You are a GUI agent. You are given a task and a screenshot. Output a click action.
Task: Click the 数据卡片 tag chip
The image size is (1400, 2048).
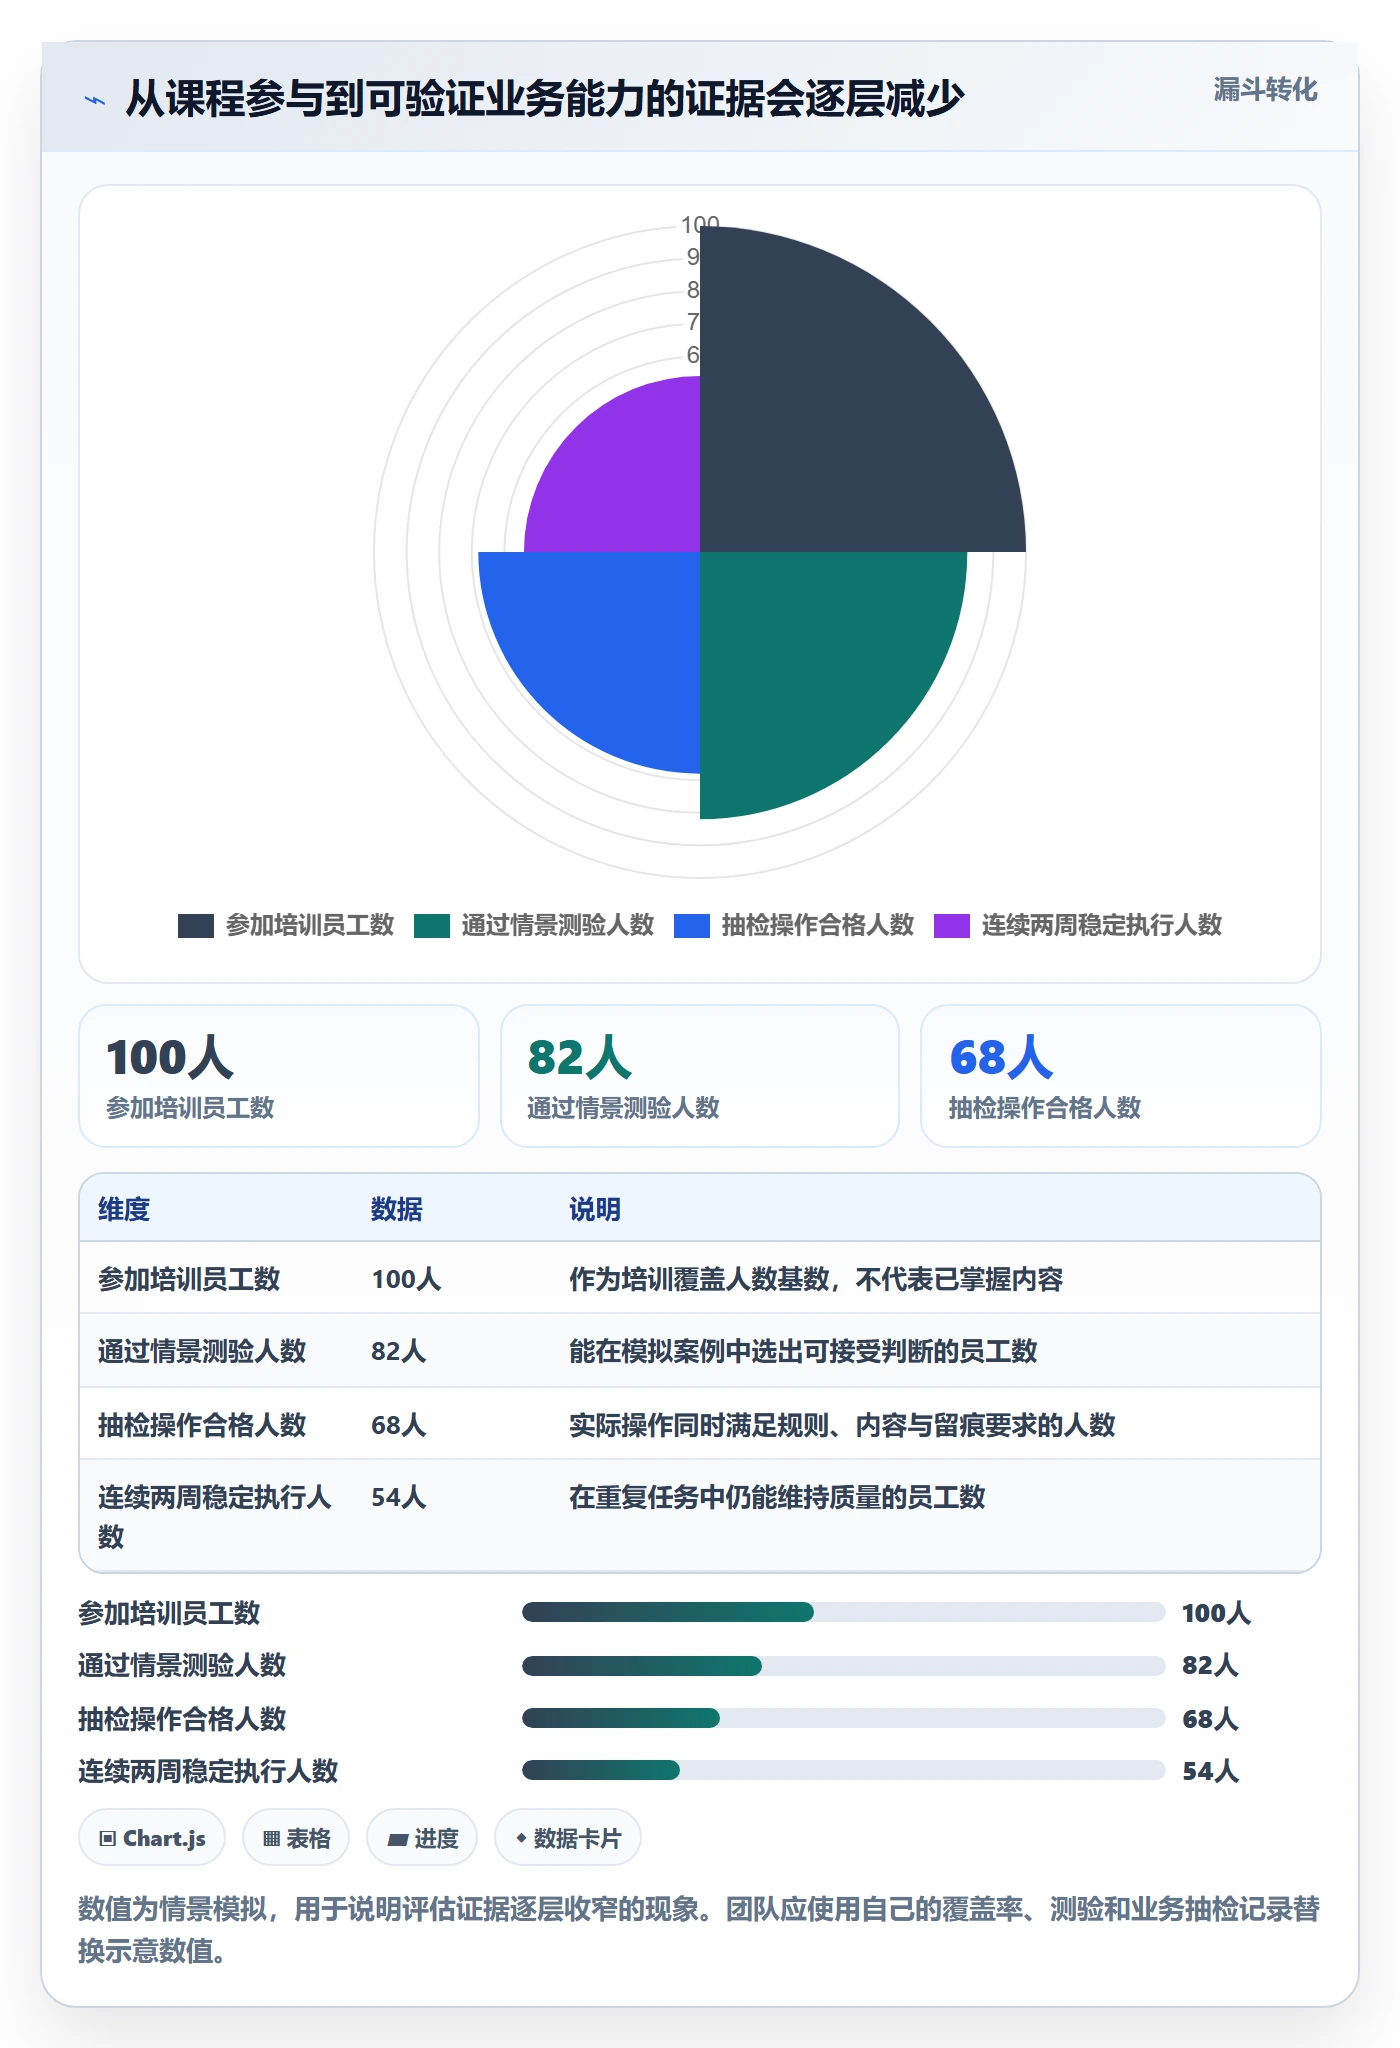click(568, 1838)
